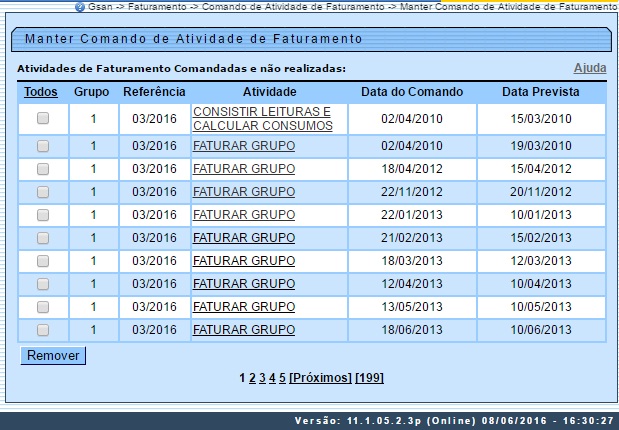Go to results page 2
This screenshot has width=619, height=430.
252,378
